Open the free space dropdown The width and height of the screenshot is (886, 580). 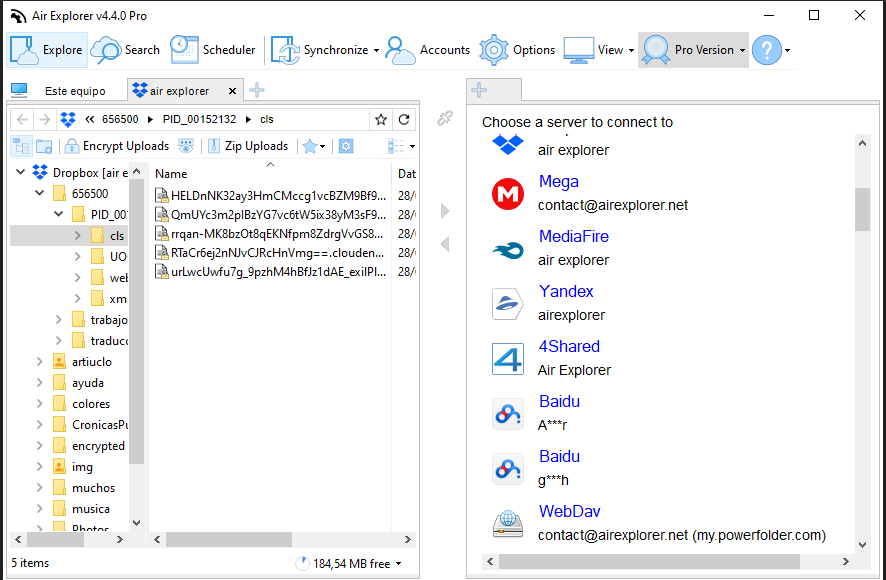pos(398,564)
